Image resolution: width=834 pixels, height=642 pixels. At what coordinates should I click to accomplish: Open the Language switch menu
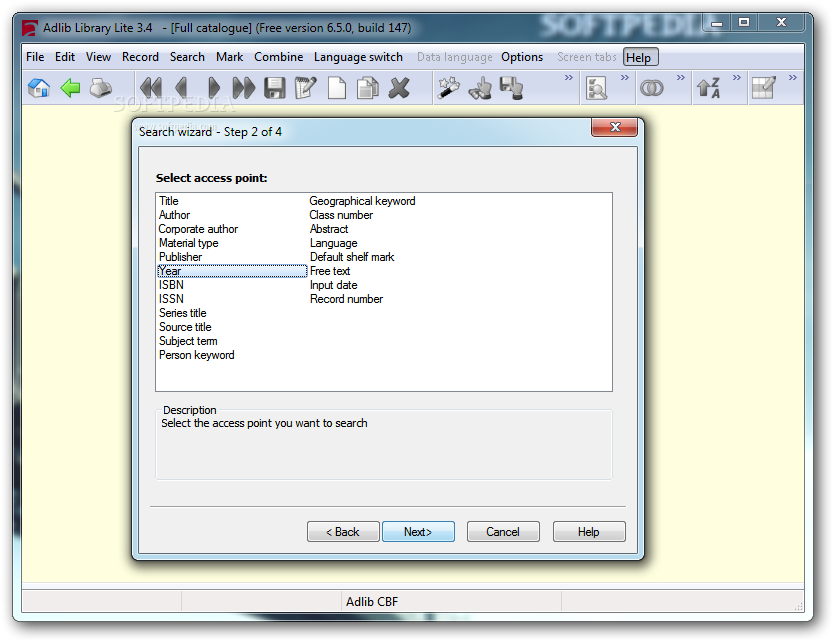(x=358, y=57)
